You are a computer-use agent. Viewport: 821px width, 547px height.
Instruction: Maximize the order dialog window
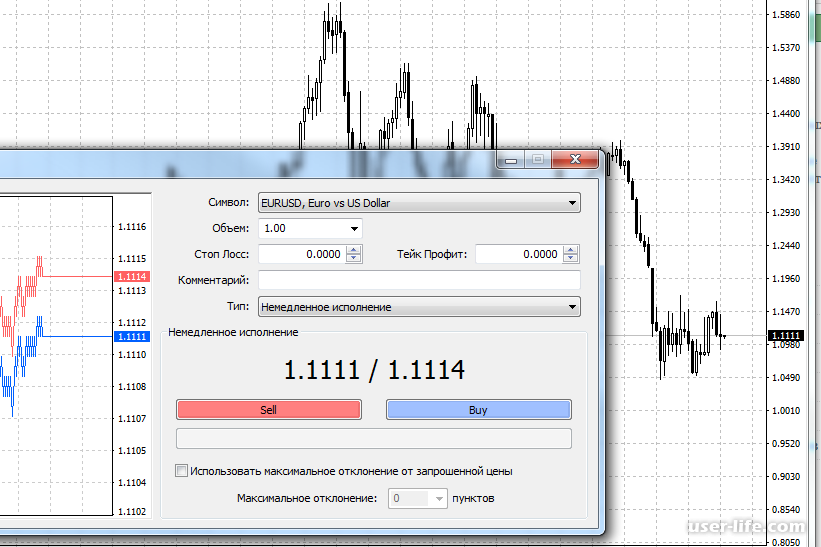coord(538,160)
